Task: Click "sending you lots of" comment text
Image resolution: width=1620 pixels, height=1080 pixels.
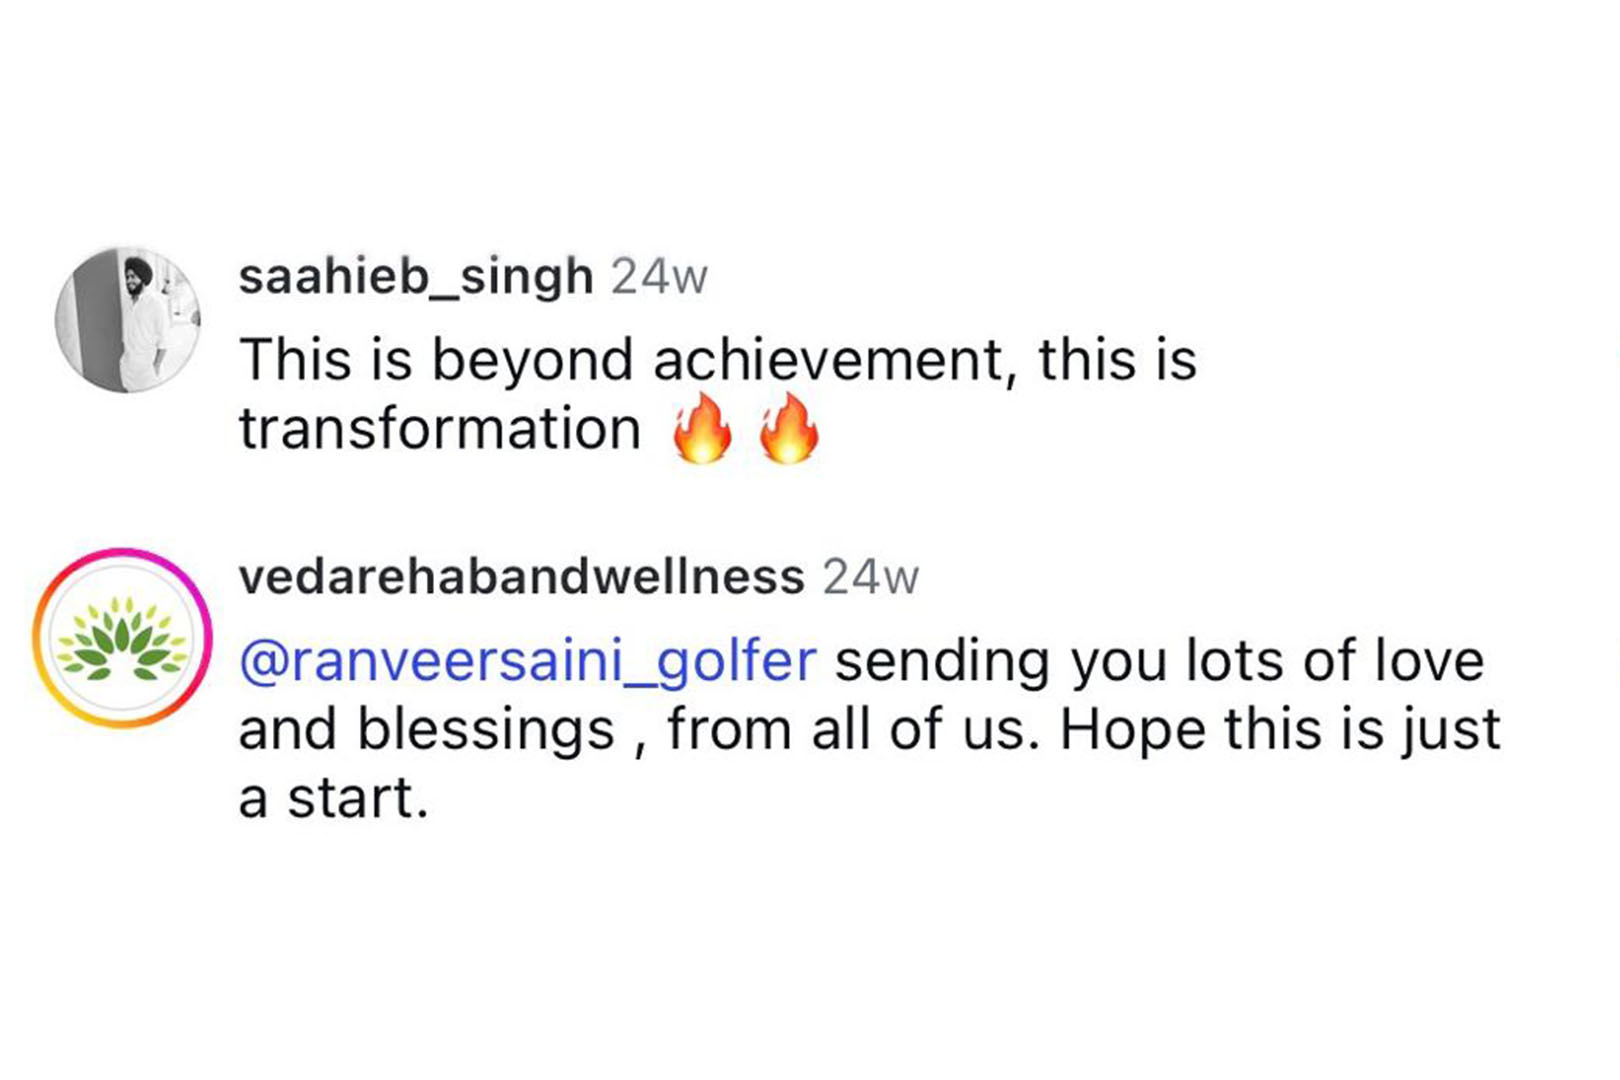Action: pyautogui.click(x=1095, y=663)
